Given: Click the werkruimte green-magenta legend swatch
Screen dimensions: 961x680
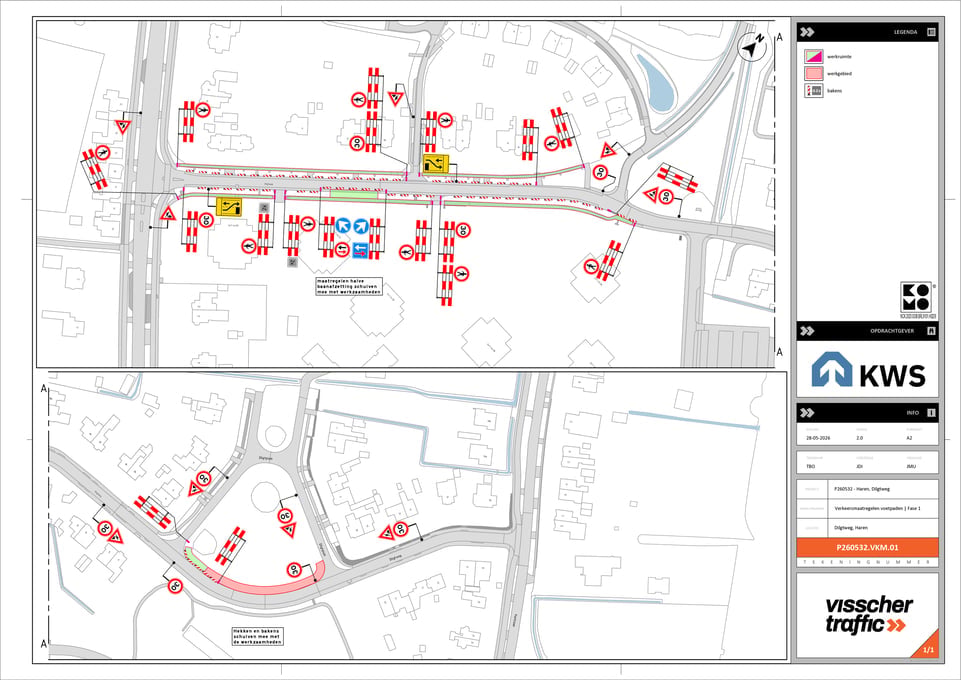Looking at the screenshot, I should tap(814, 56).
